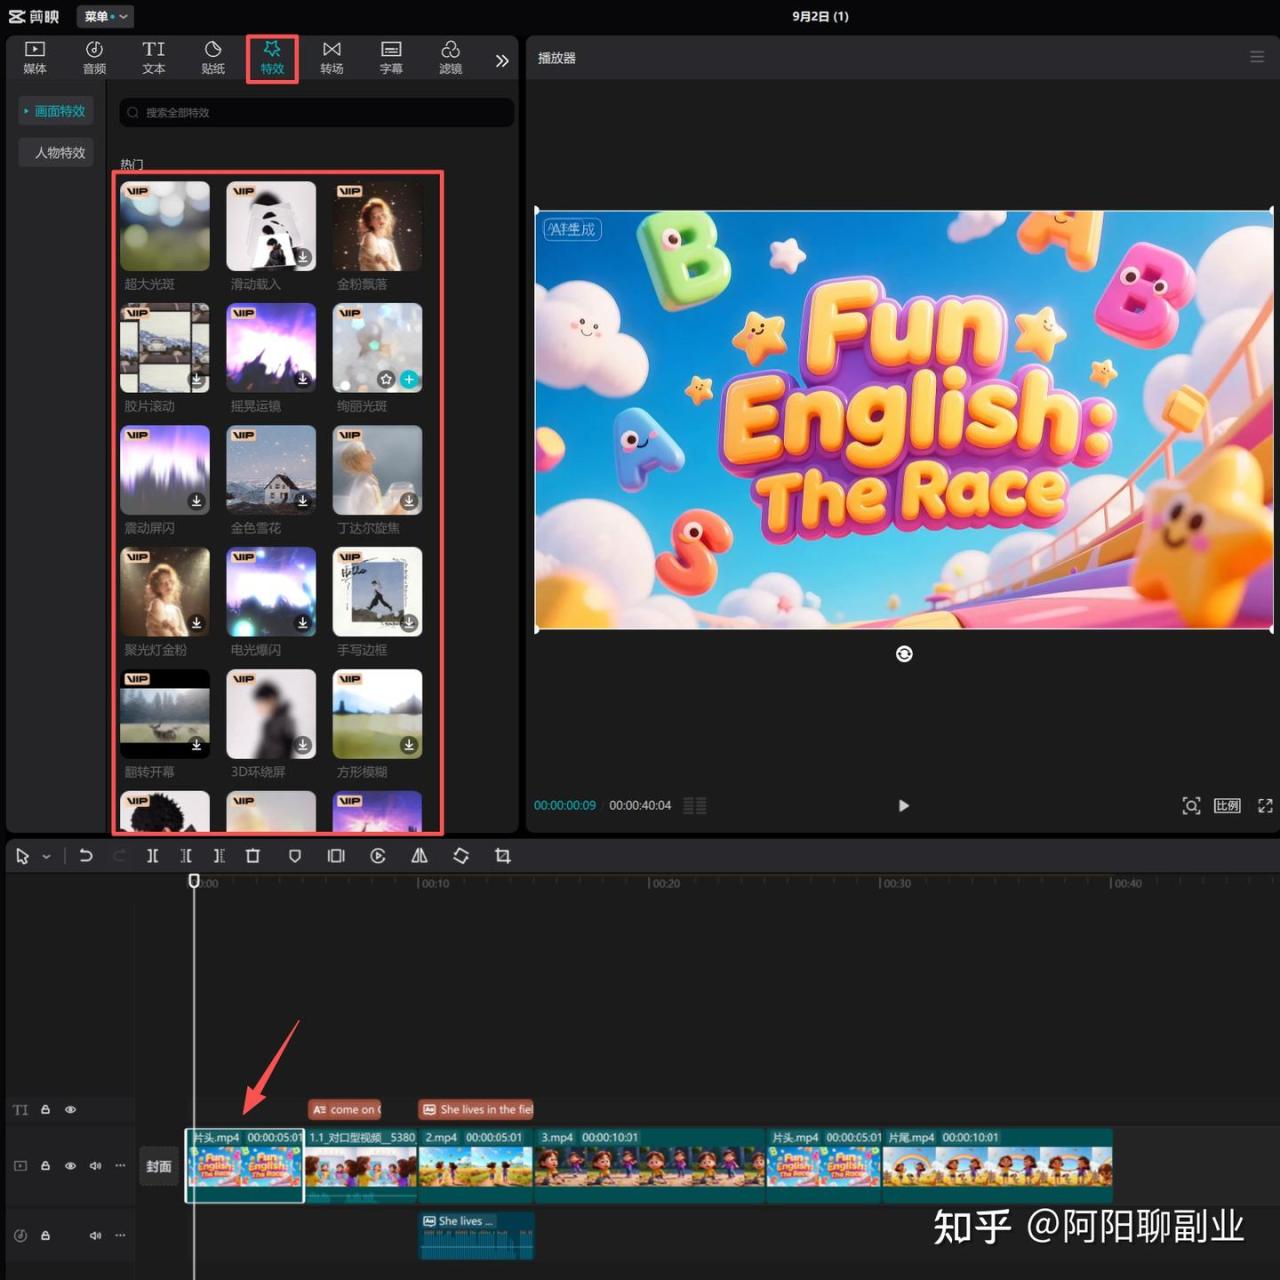Click the 比例 aspect ratio button
Image resolution: width=1280 pixels, height=1280 pixels.
click(x=1227, y=806)
